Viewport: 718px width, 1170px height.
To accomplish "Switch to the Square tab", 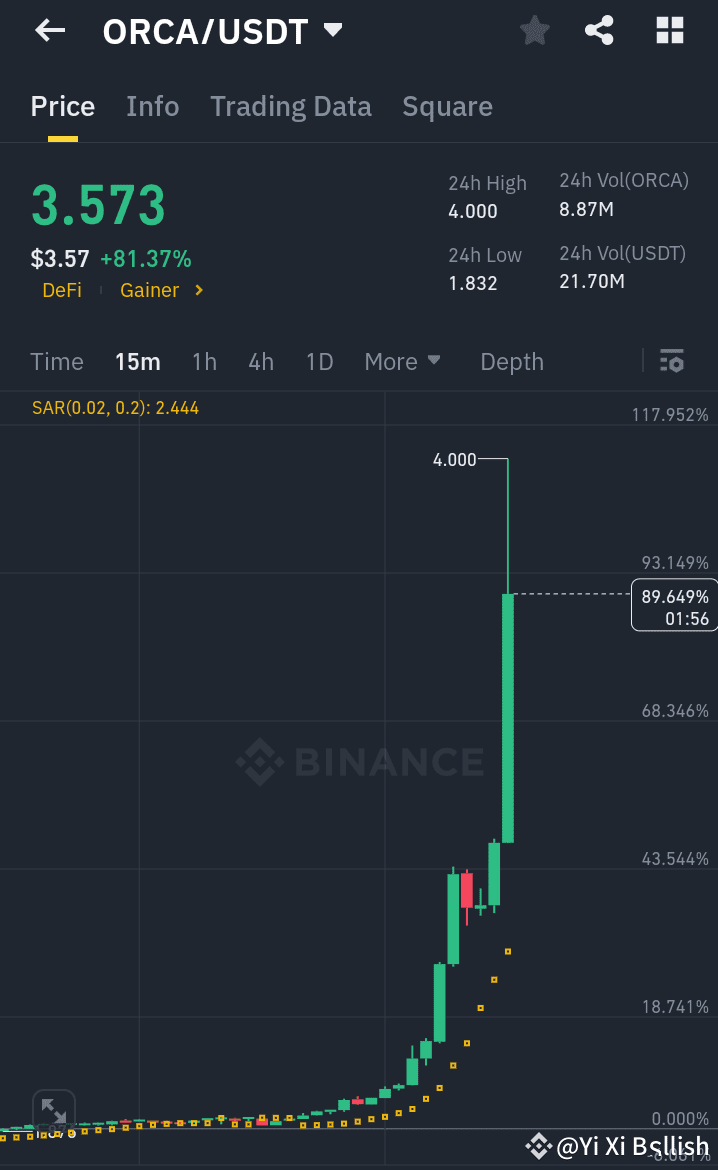I will point(447,106).
